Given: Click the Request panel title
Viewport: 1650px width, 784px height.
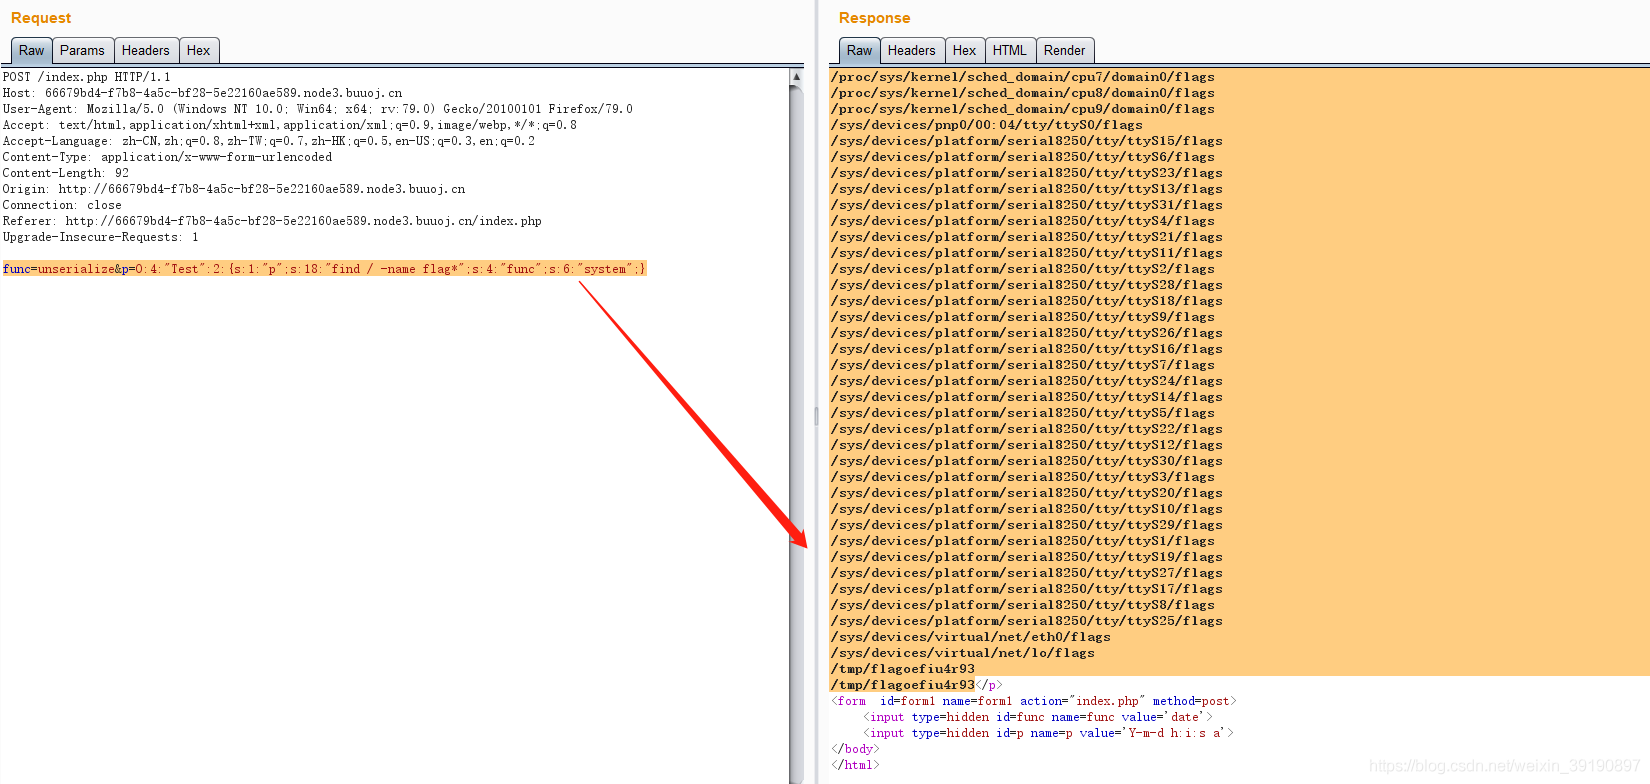Looking at the screenshot, I should [x=41, y=18].
